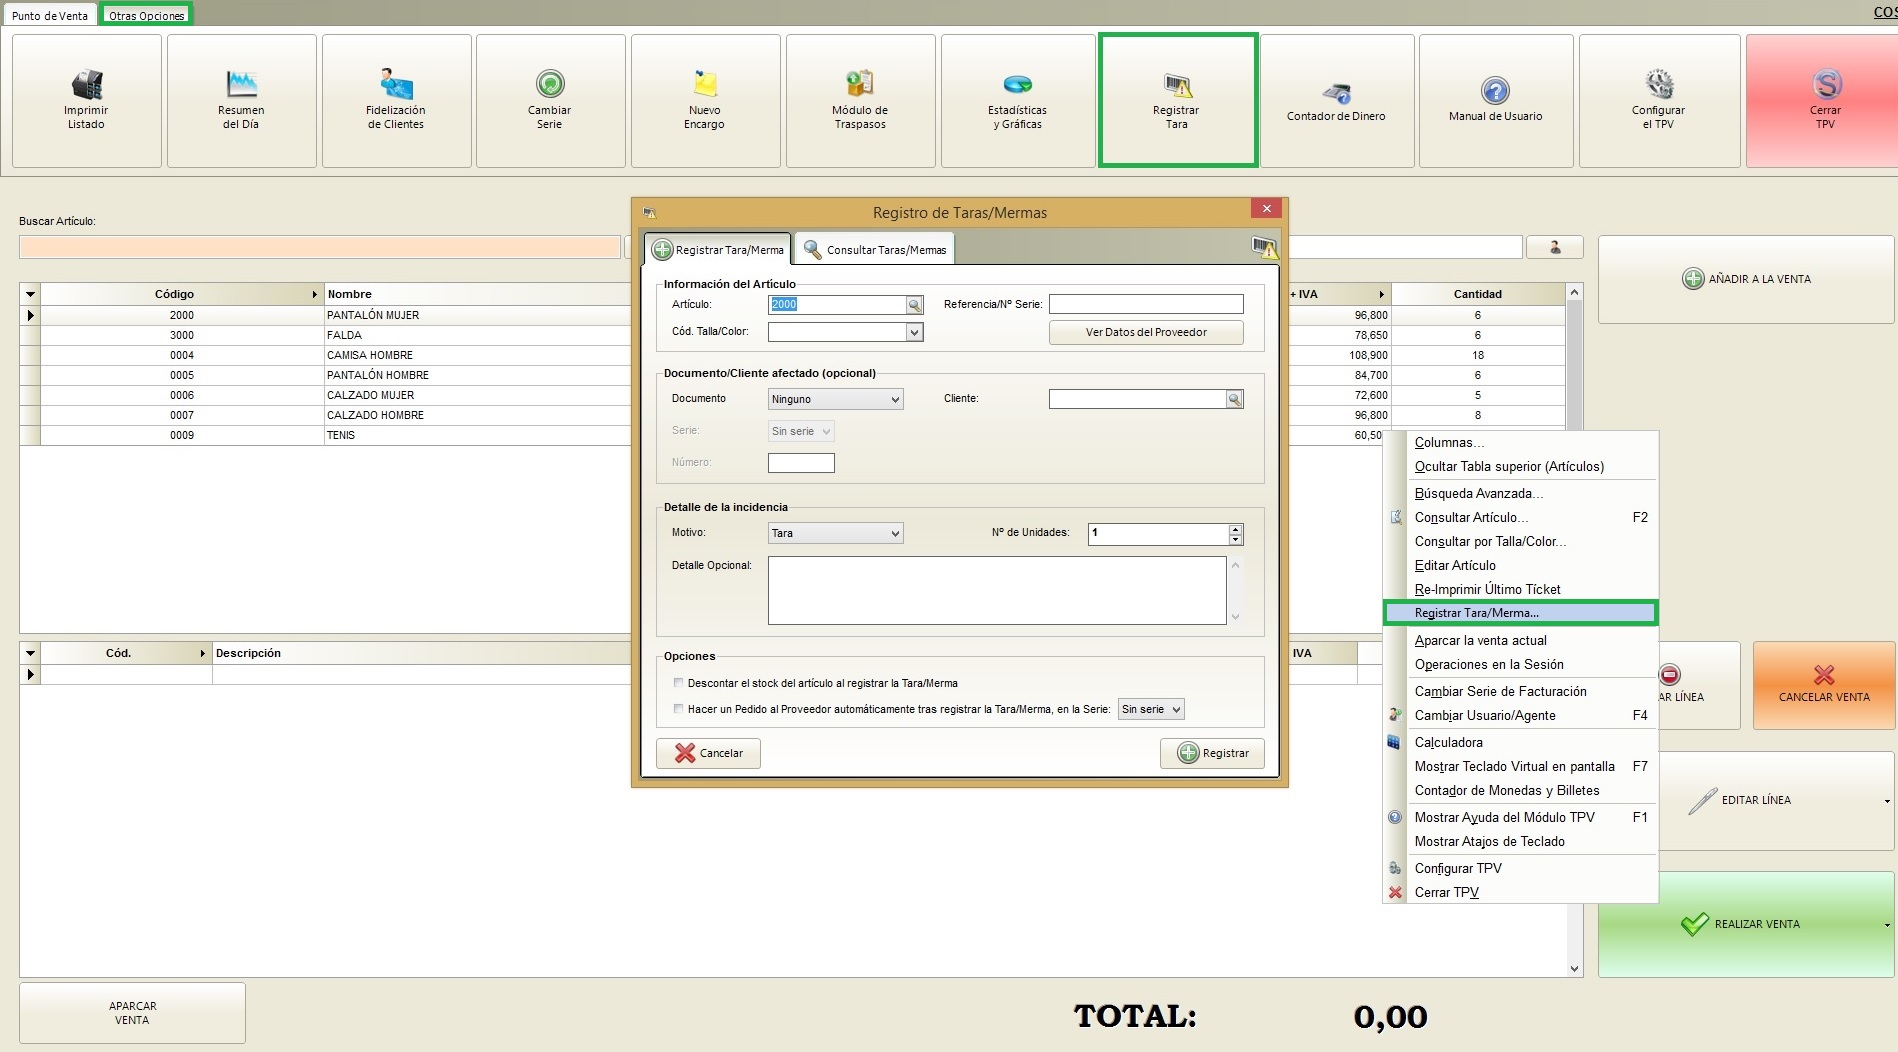1898x1052 pixels.
Task: Click Cerrar TPV red button icon
Action: point(1826,85)
